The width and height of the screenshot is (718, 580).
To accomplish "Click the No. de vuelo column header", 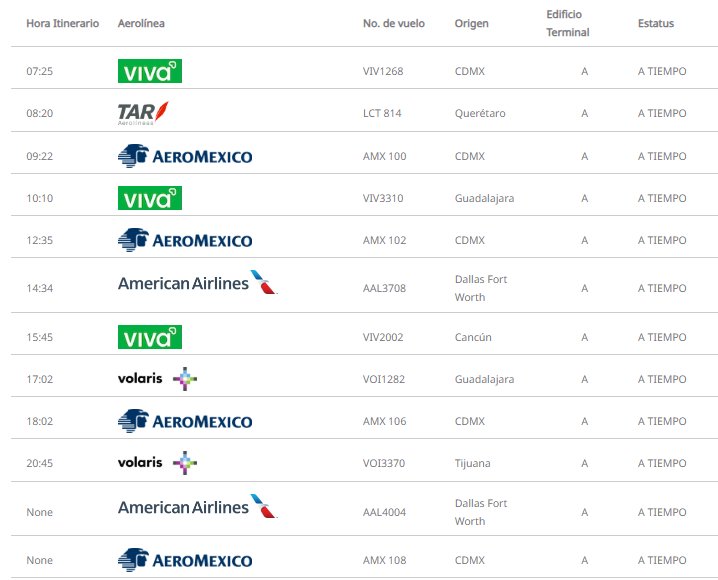I will [393, 23].
